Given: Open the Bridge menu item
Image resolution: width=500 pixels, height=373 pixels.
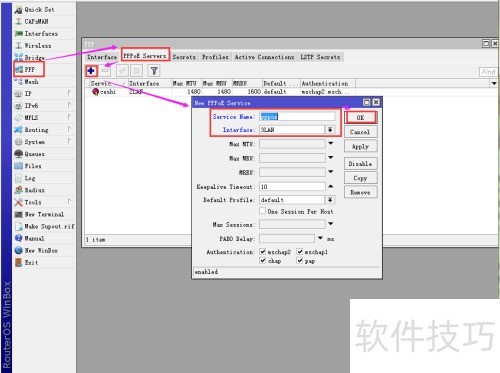Looking at the screenshot, I should [34, 57].
